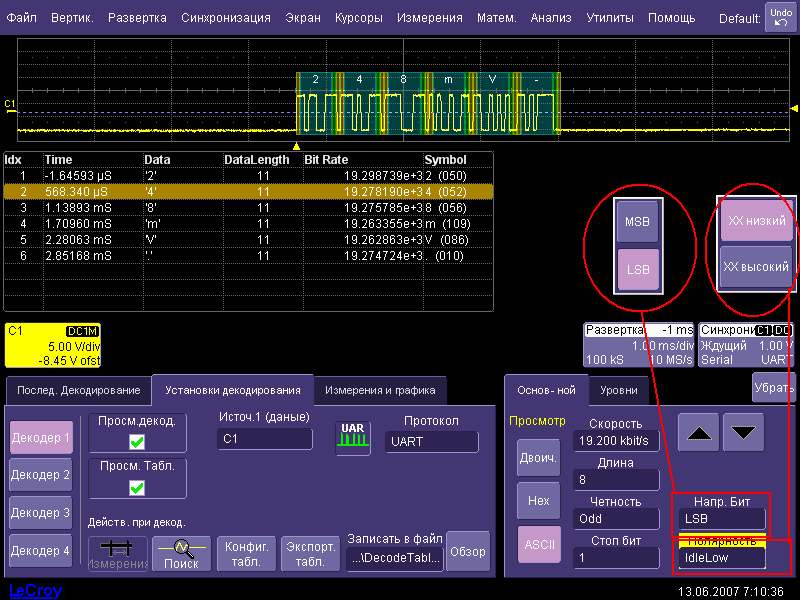This screenshot has height=600, width=800.
Task: Click the Скорость 19.200 kbit/s field
Action: click(616, 441)
